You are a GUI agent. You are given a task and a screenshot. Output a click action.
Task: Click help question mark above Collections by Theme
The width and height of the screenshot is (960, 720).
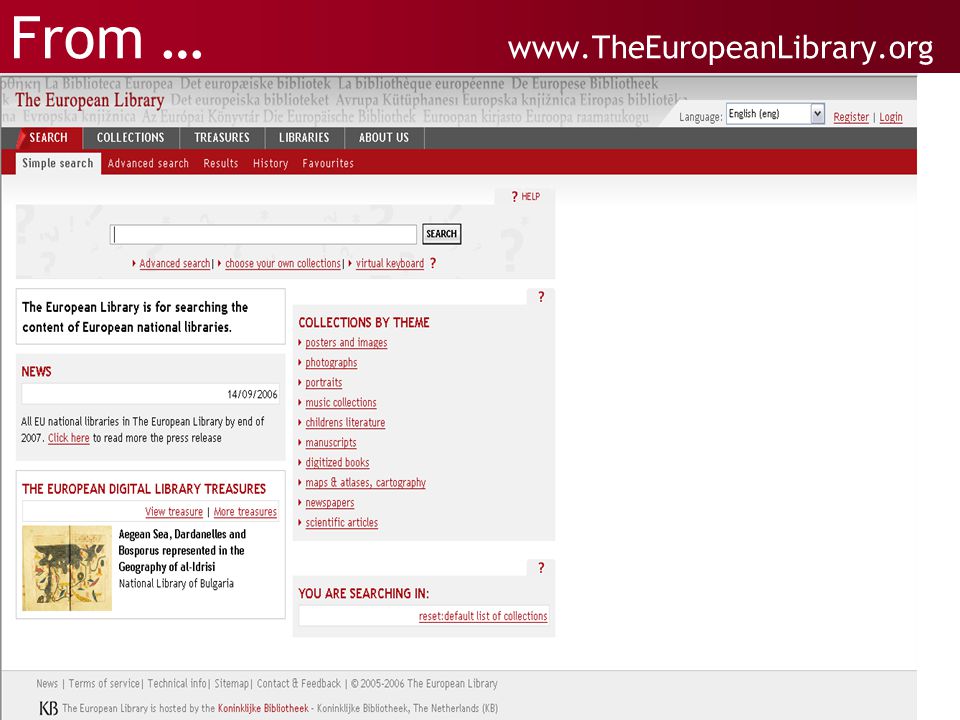click(x=541, y=297)
